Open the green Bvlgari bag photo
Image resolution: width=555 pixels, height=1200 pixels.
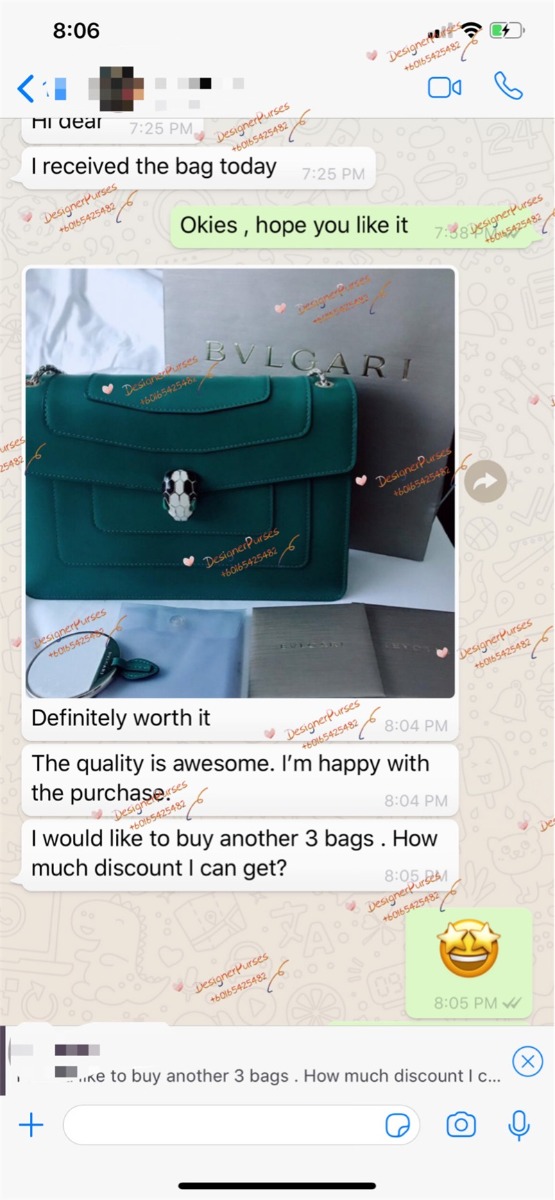tap(240, 483)
